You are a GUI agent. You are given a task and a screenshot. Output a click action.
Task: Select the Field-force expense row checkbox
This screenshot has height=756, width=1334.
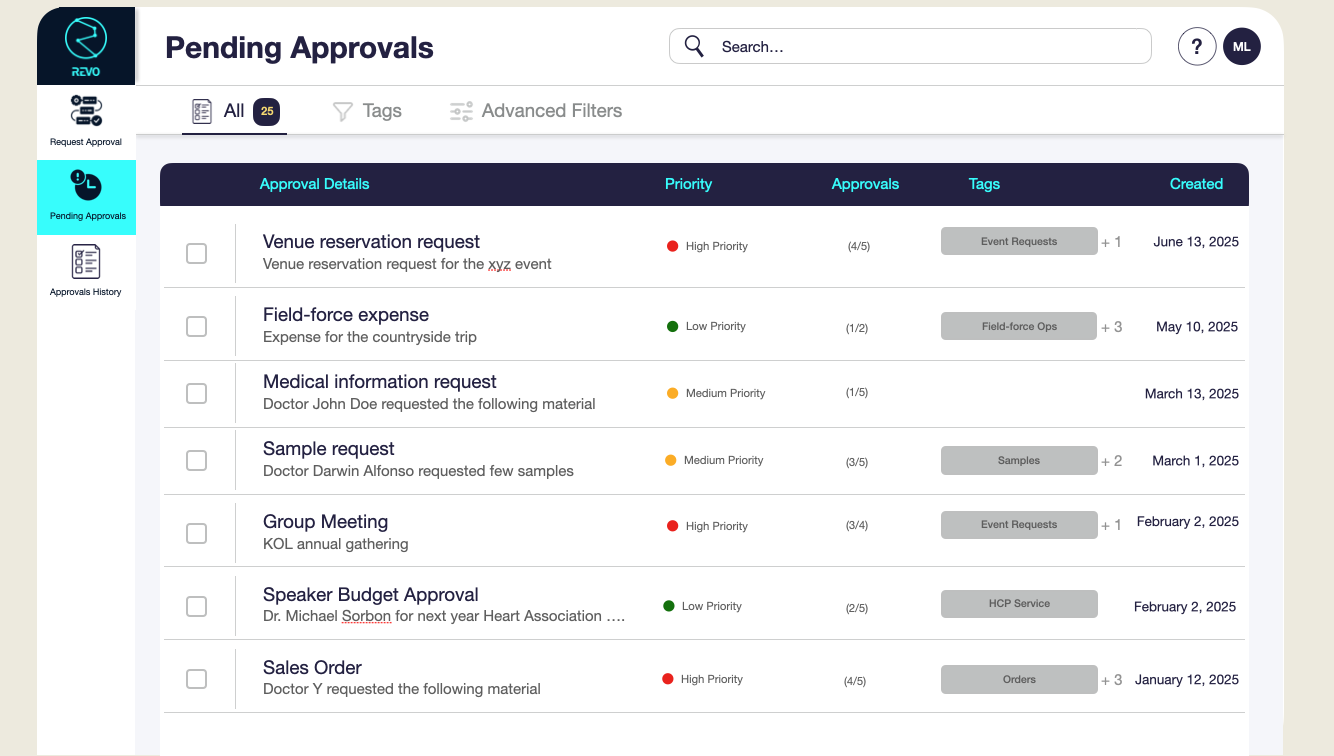point(196,326)
